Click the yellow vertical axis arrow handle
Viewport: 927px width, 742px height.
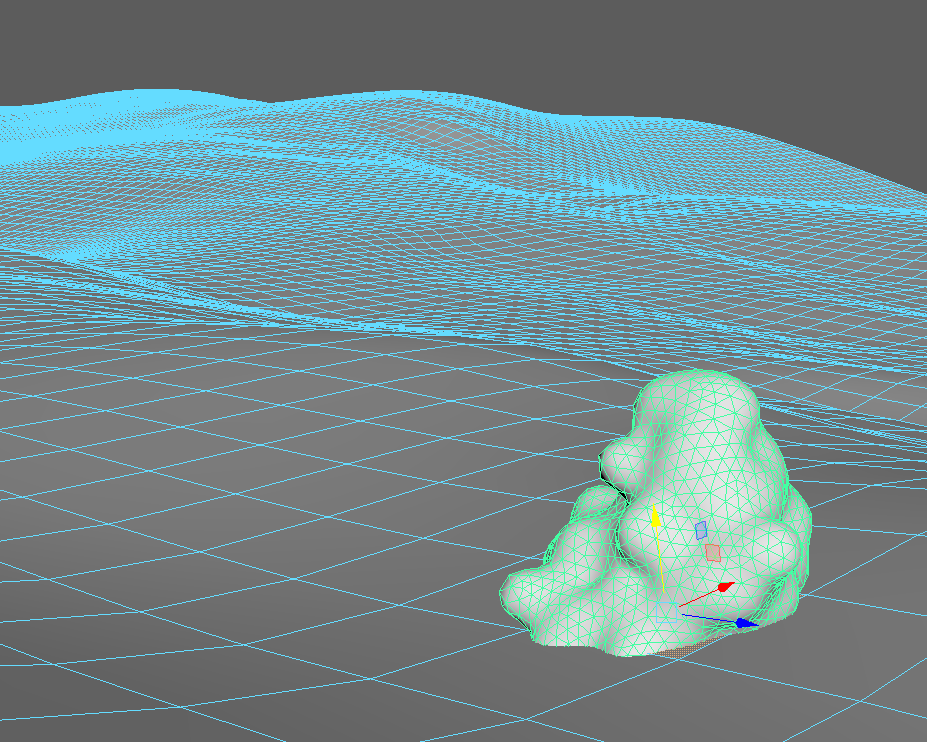tap(656, 517)
